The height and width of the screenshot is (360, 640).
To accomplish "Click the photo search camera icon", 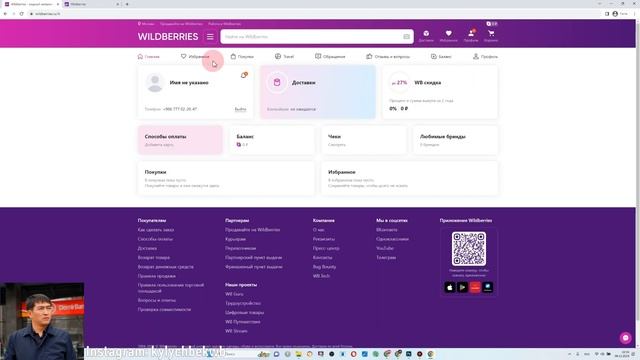I will tap(407, 37).
